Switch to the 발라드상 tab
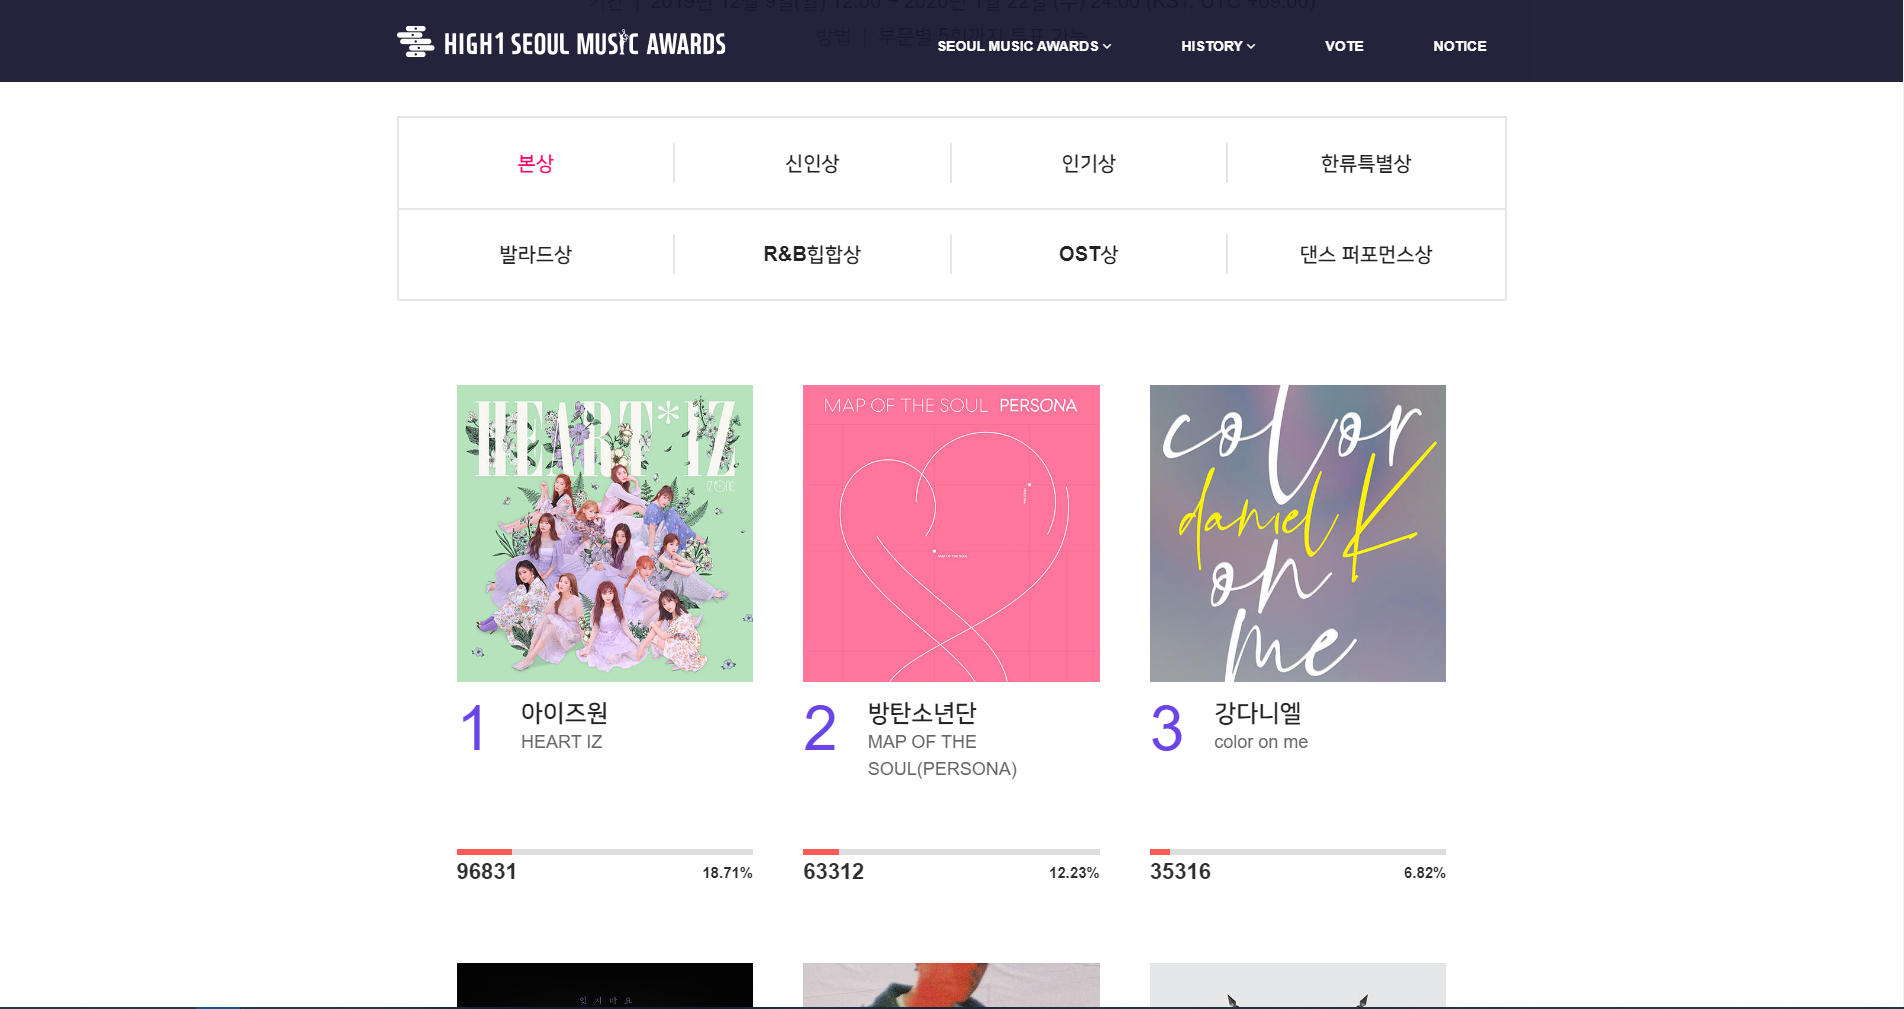 536,254
